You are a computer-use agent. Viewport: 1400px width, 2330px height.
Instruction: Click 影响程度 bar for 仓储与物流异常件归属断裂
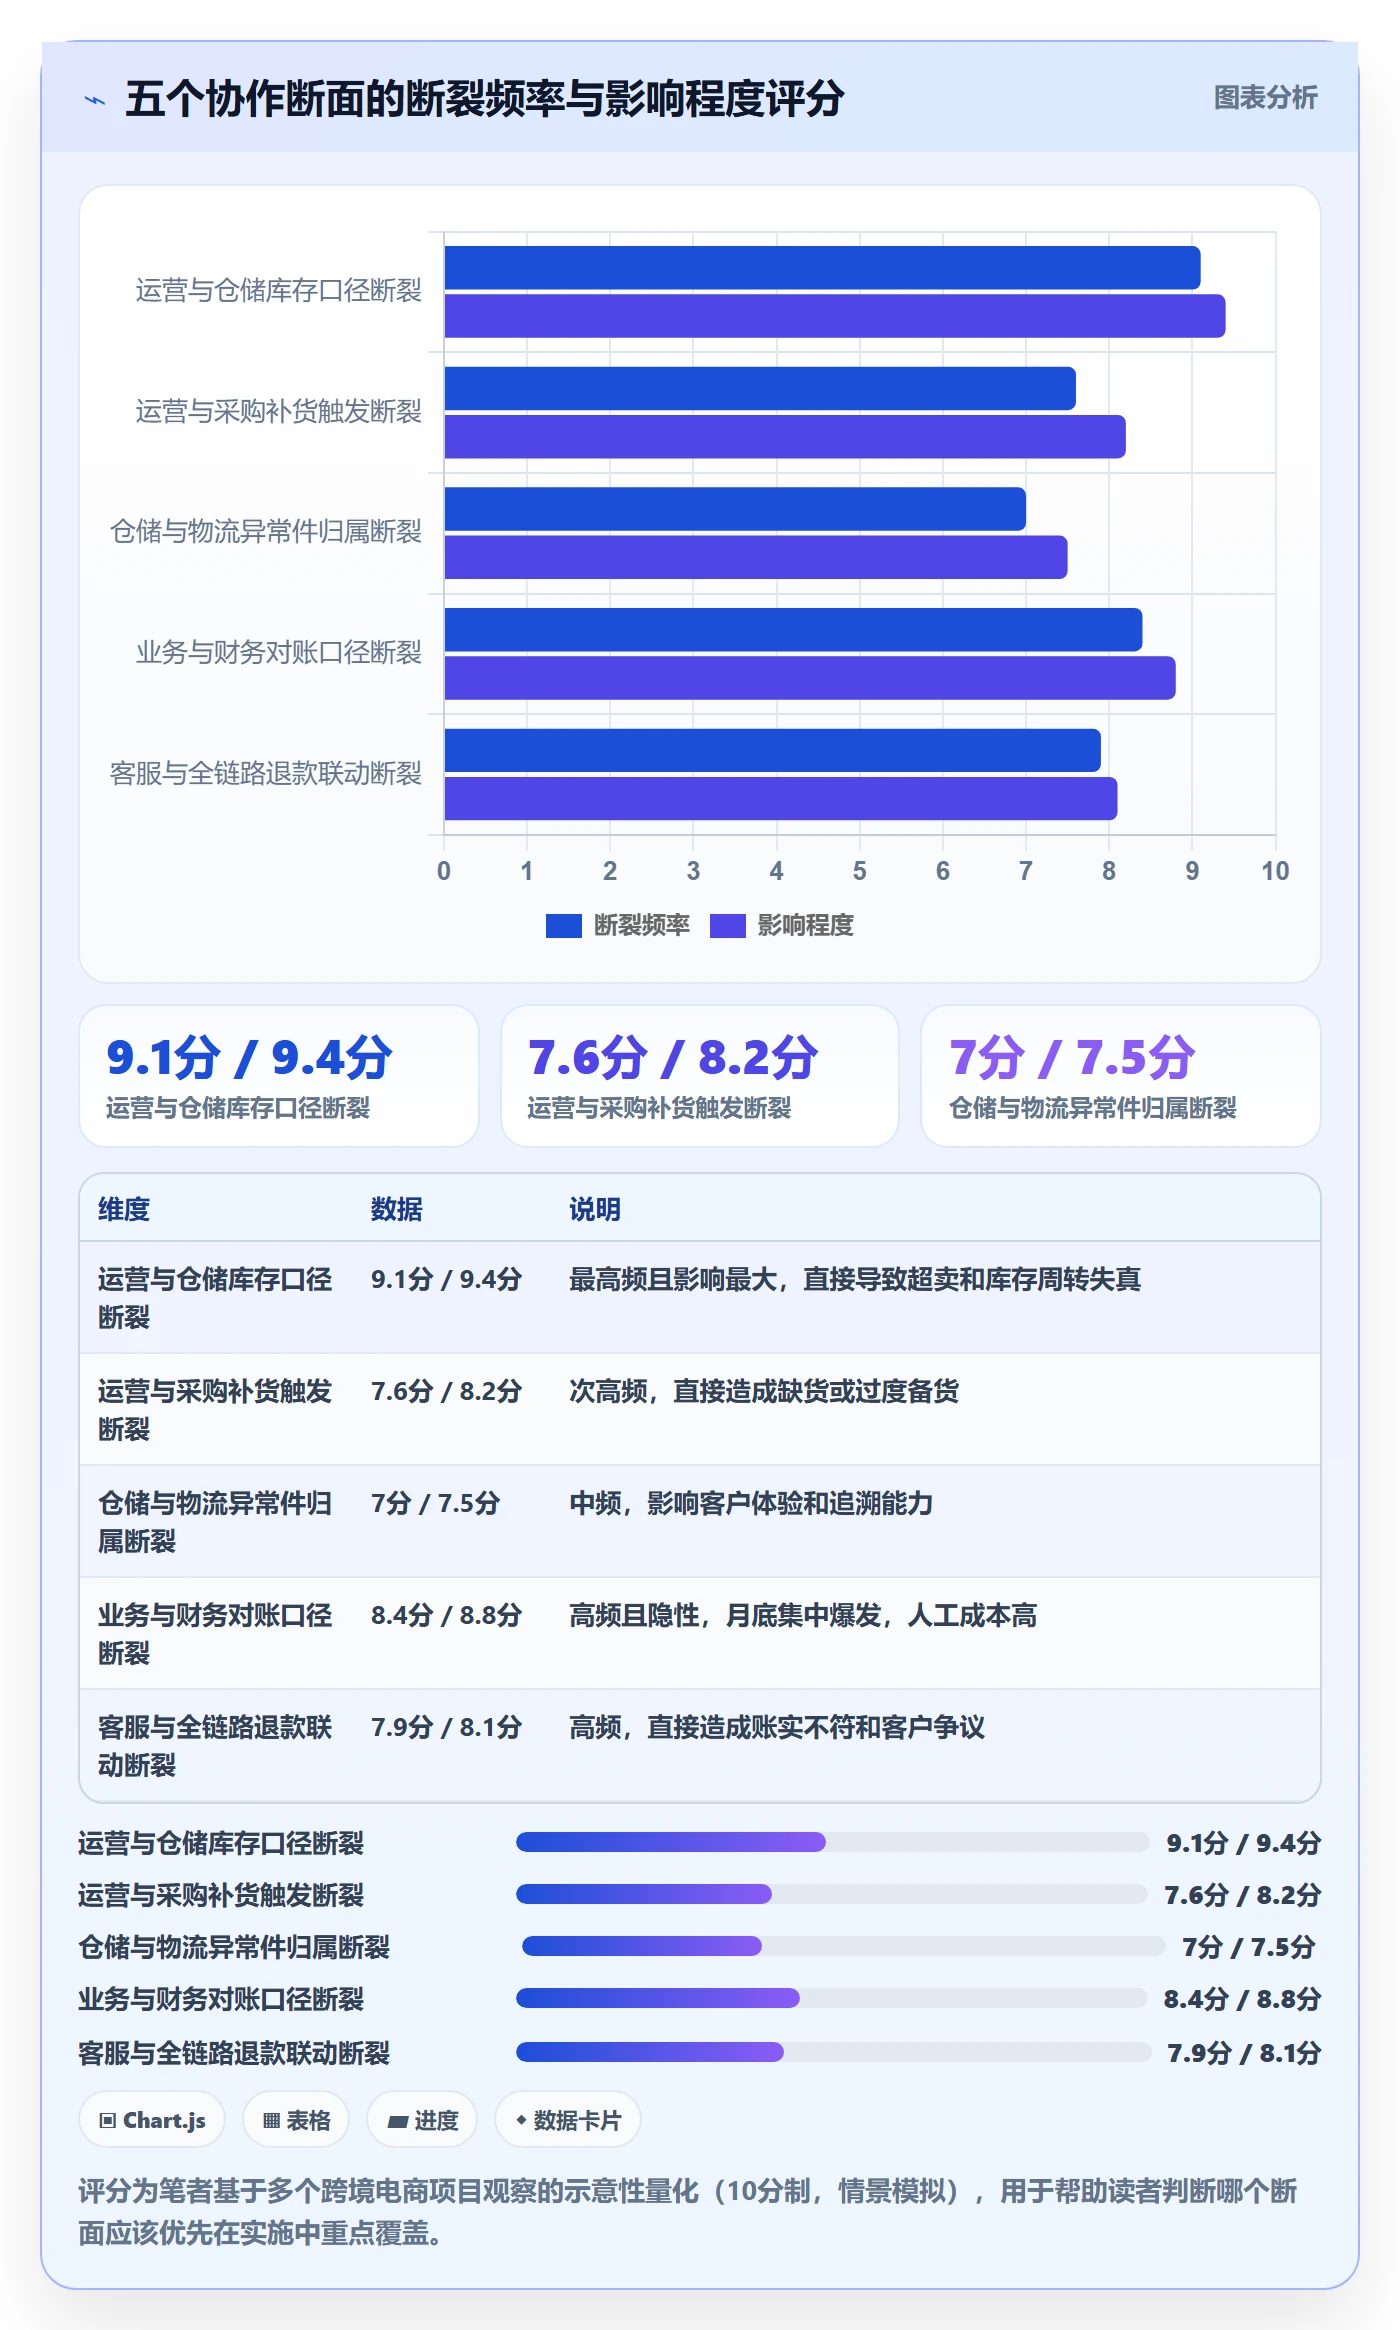click(756, 557)
